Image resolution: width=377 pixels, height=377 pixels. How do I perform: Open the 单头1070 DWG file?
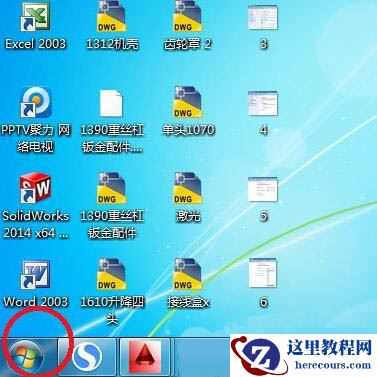click(x=187, y=102)
